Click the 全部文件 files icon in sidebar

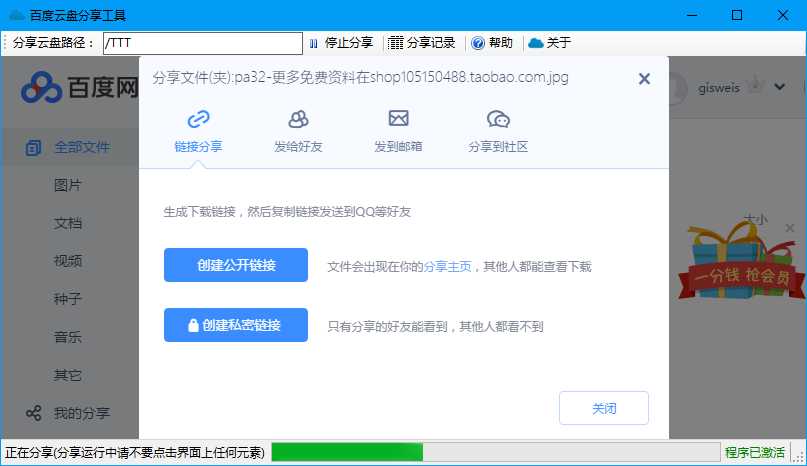[x=33, y=148]
